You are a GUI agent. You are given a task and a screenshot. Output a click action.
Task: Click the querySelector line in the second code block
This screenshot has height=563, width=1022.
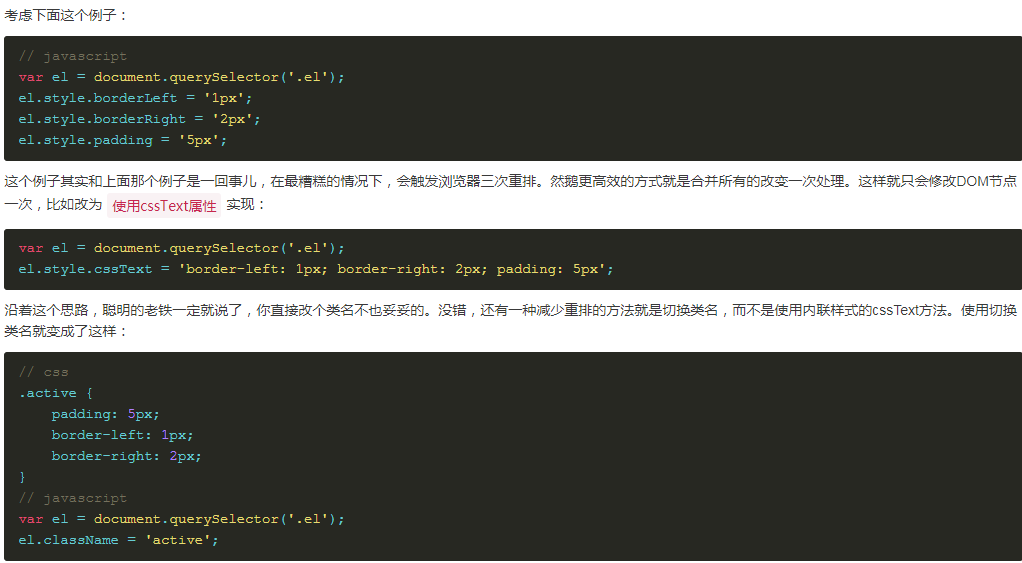click(181, 248)
